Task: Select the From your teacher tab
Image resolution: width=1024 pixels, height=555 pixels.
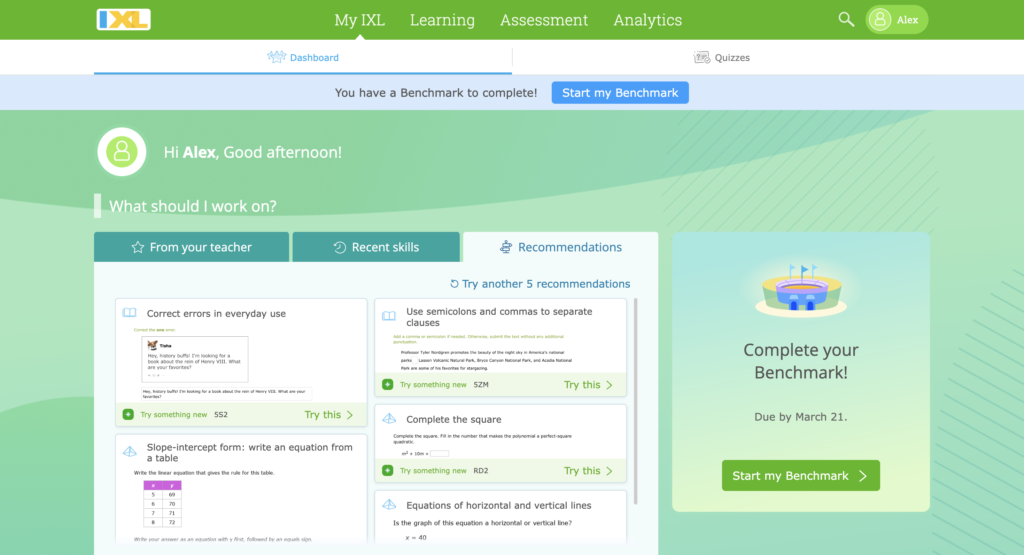Action: tap(191, 247)
